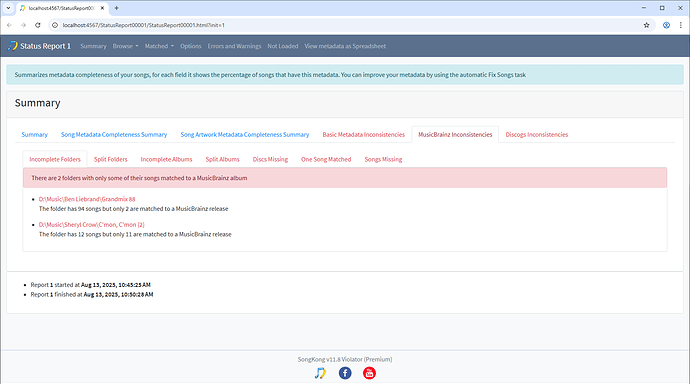Select the Split Albums sub-tab
690x384 pixels.
coord(222,159)
